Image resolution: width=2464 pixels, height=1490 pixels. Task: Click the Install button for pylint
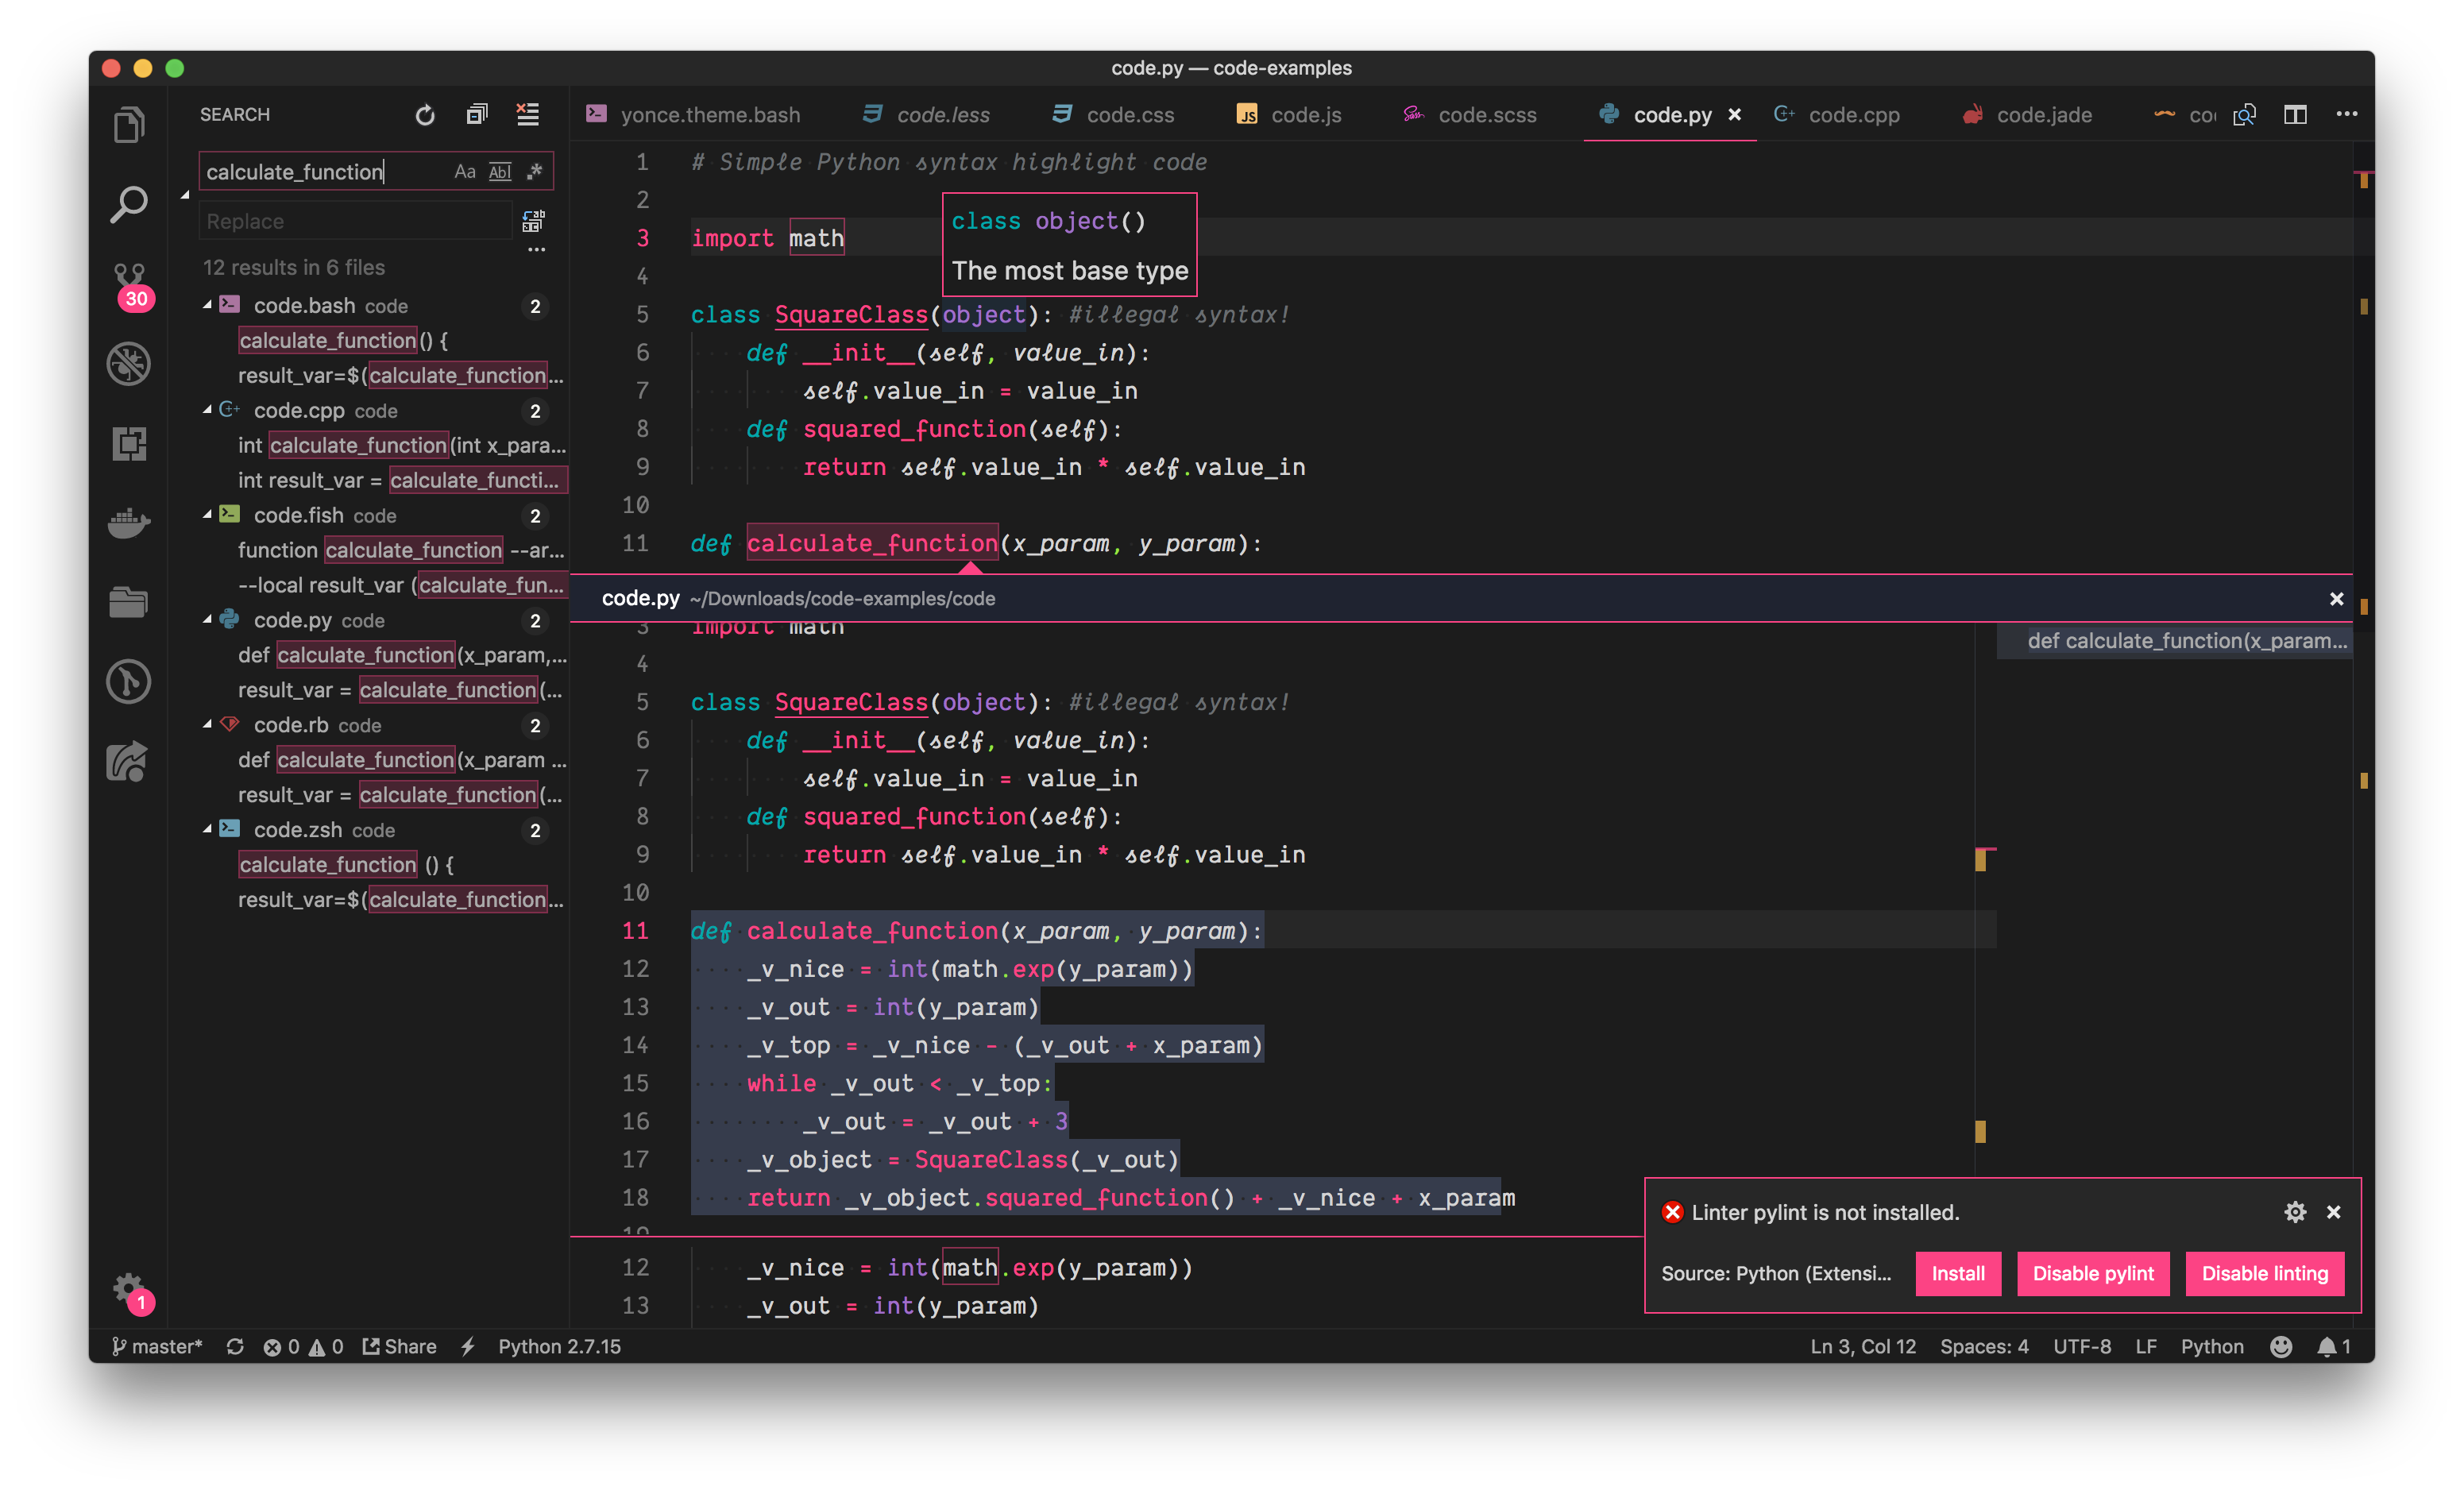click(x=1957, y=1273)
